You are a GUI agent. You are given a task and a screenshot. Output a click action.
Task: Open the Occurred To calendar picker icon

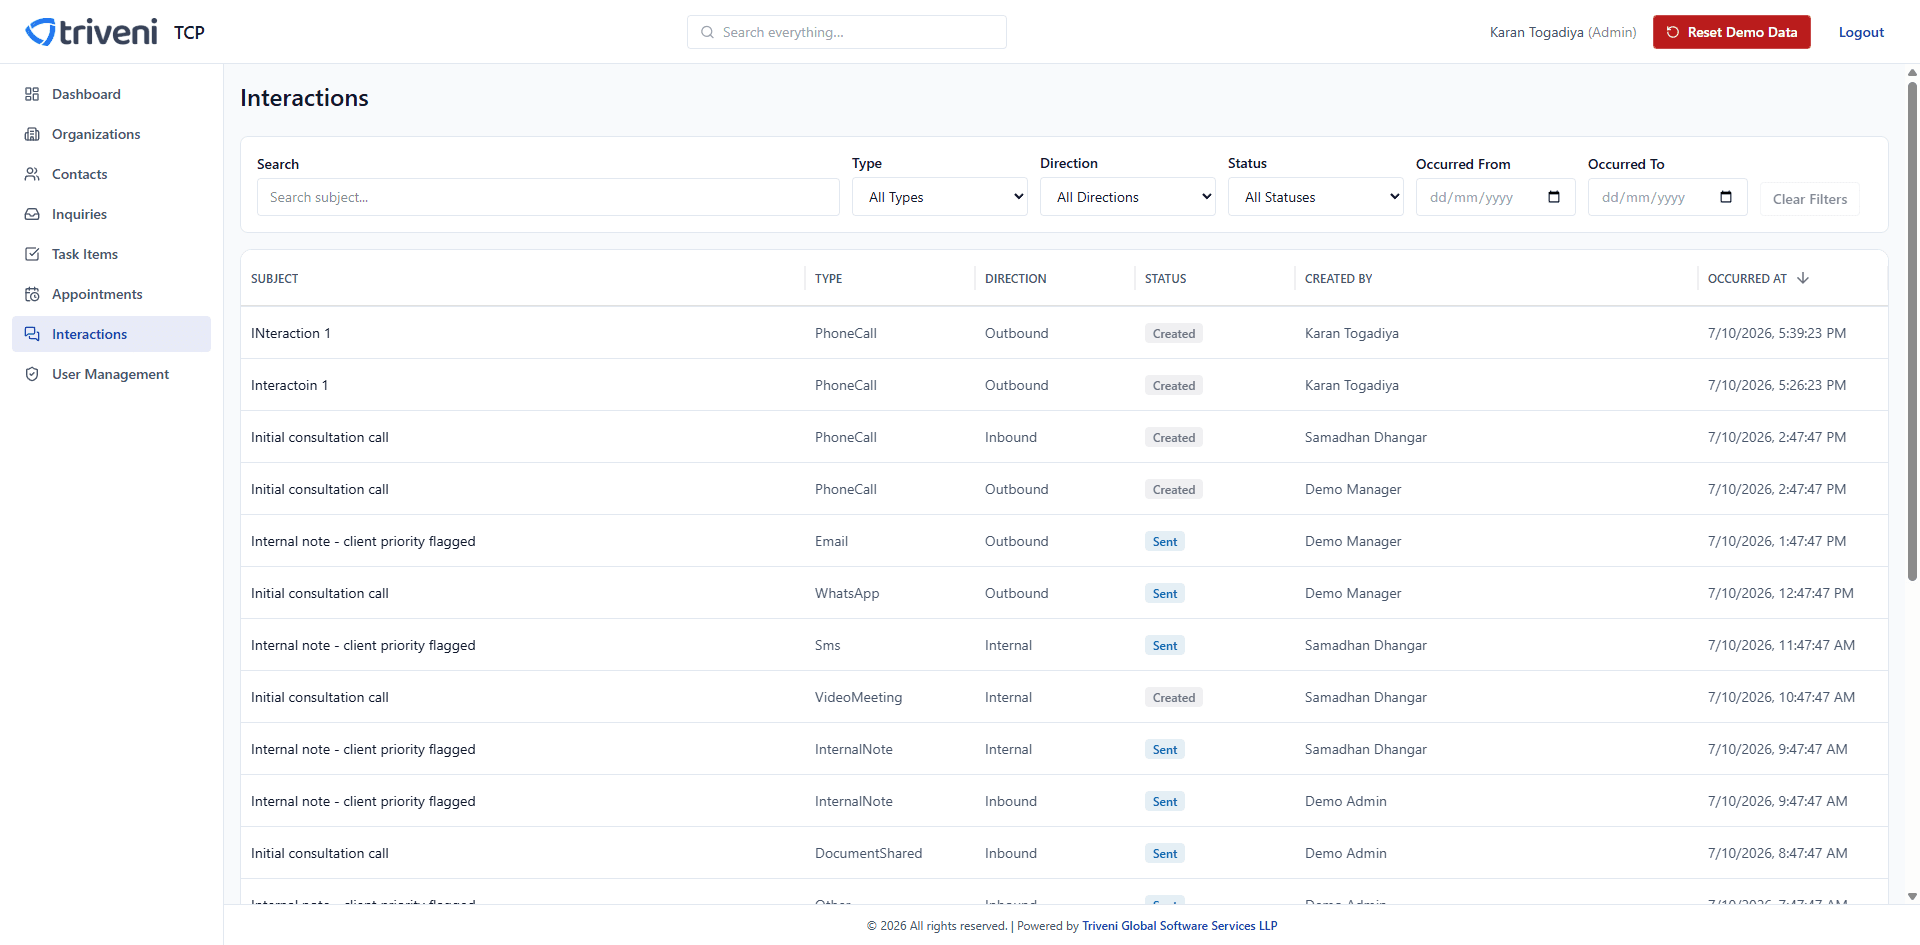point(1726,197)
